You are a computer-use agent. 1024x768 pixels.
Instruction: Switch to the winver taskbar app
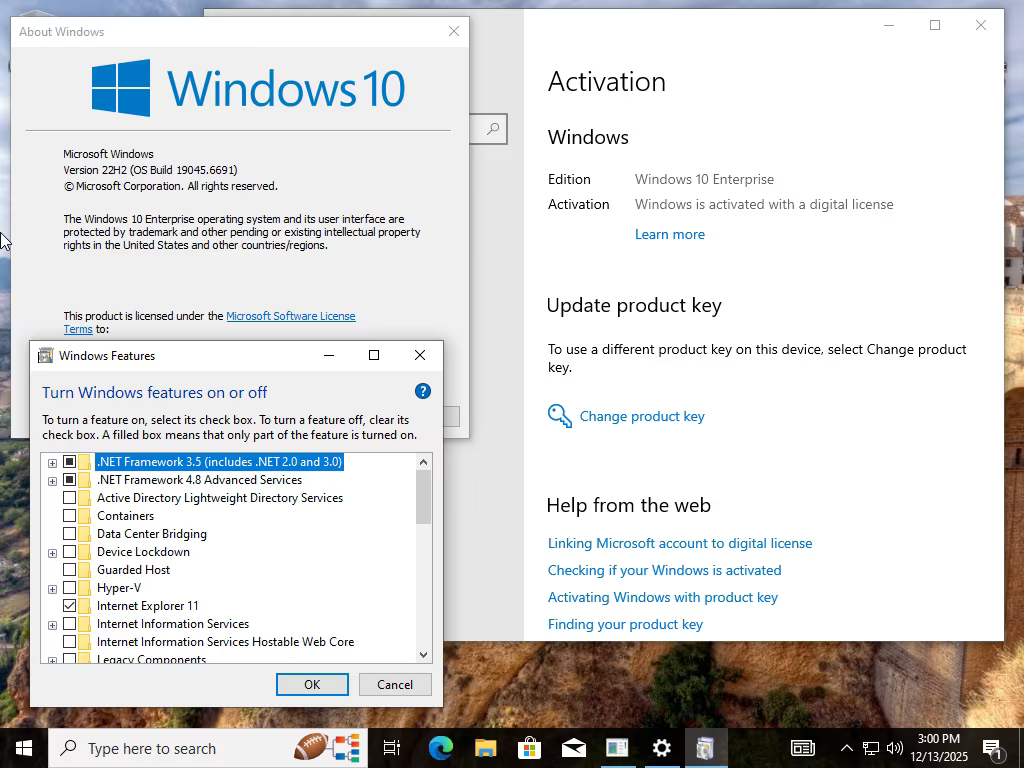point(617,748)
